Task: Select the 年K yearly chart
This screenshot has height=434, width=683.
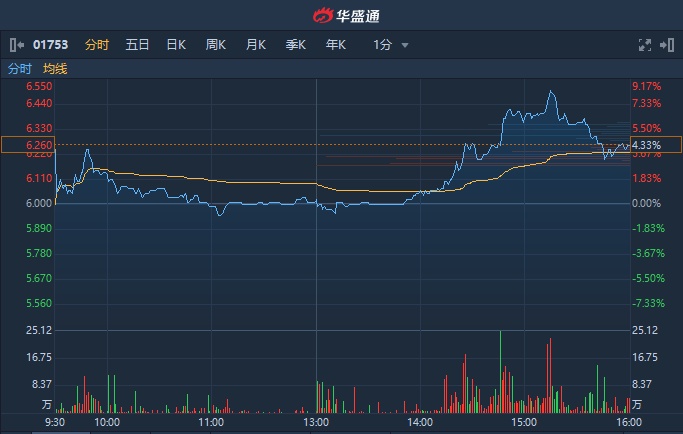Action: coord(335,45)
